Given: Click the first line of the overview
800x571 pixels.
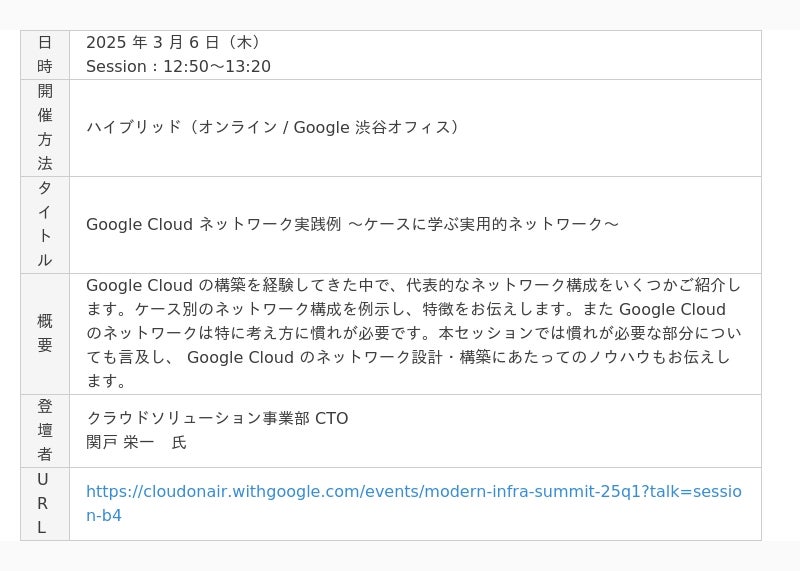Looking at the screenshot, I should coord(413,285).
